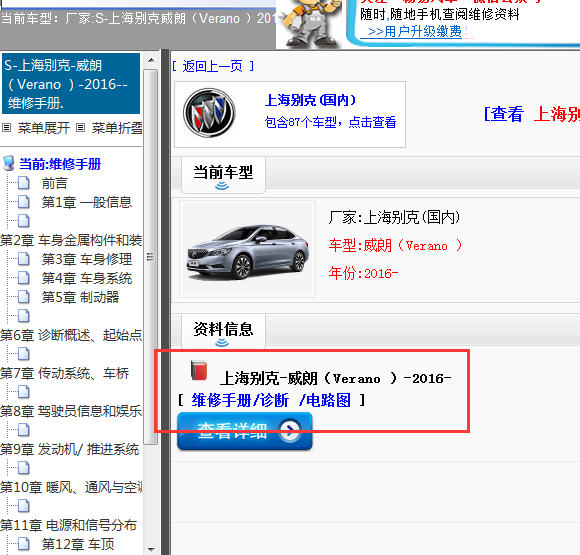Viewport: 580px width, 555px height.
Task: Click the page icon beside 第5章 制动器
Action: 24,297
